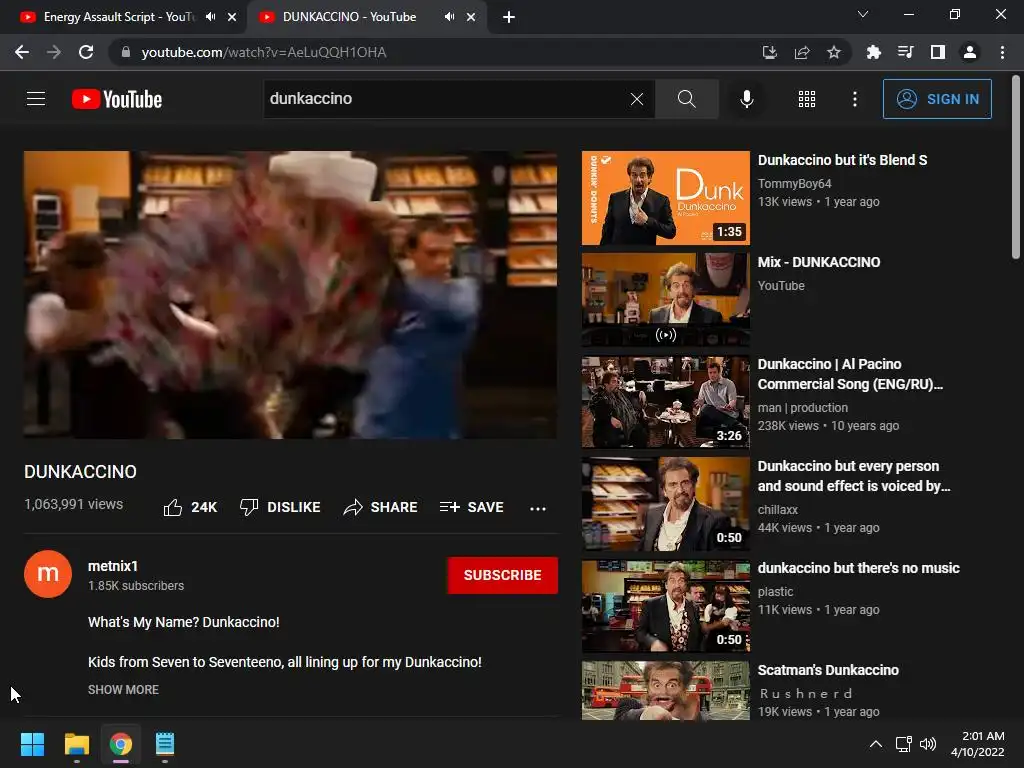The image size is (1024, 768).
Task: Open Notepad from the taskbar
Action: [x=165, y=744]
